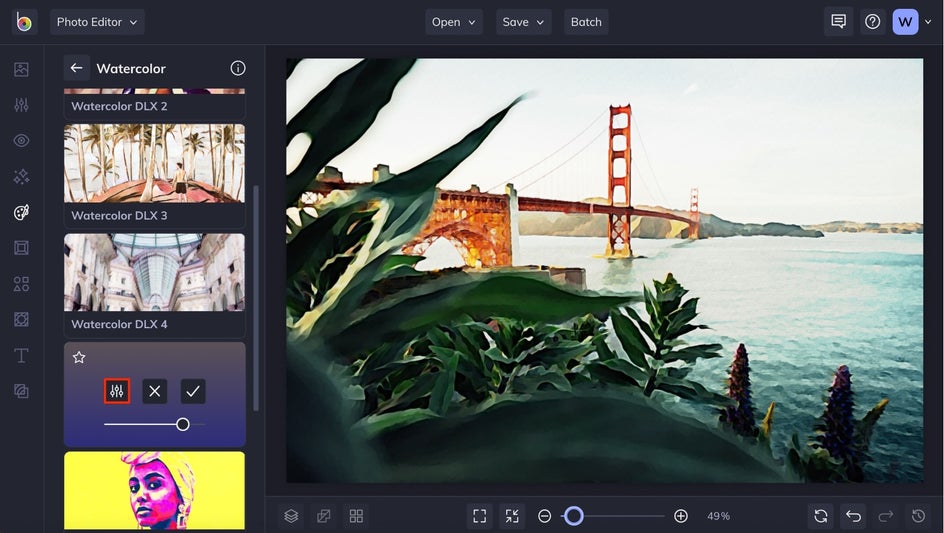Select the pop art woman thumbnail
This screenshot has width=944, height=533.
pyautogui.click(x=155, y=491)
